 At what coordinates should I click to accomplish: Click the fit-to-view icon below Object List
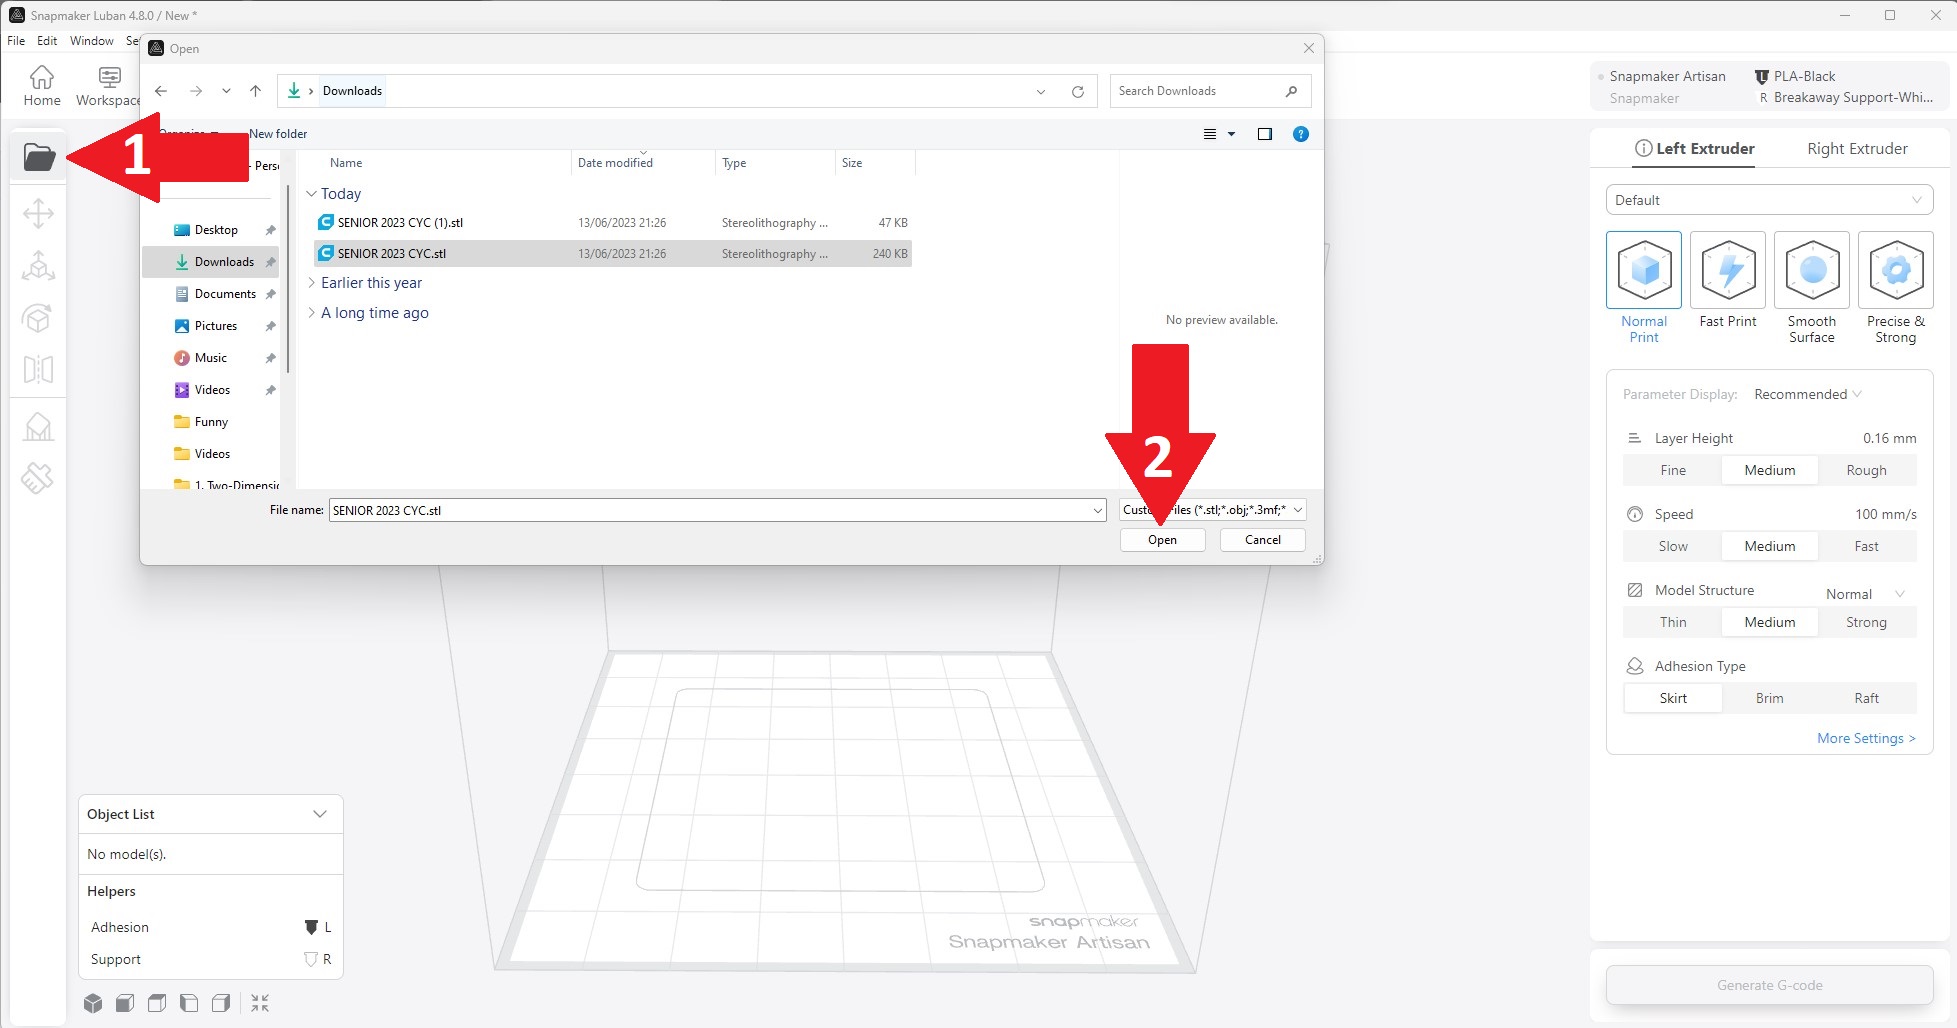260,1003
